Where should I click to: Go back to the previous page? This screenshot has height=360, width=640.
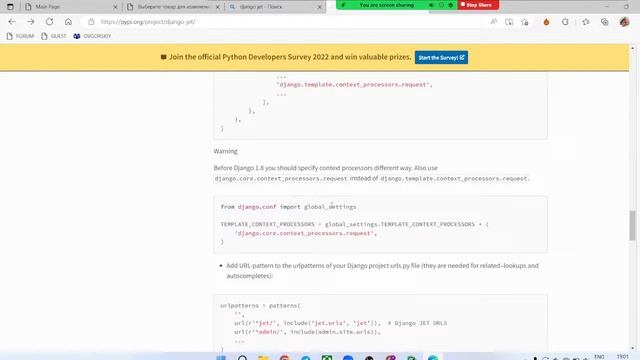tap(12, 22)
